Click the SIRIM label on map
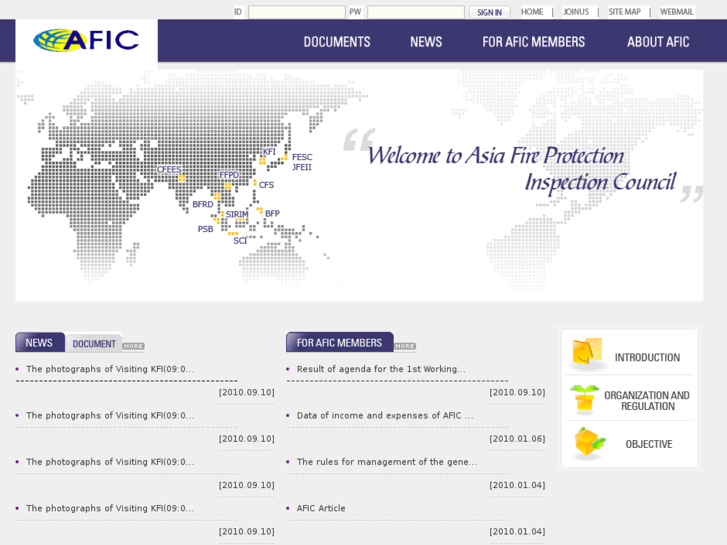Screen dimensions: 727x545 click(237, 214)
